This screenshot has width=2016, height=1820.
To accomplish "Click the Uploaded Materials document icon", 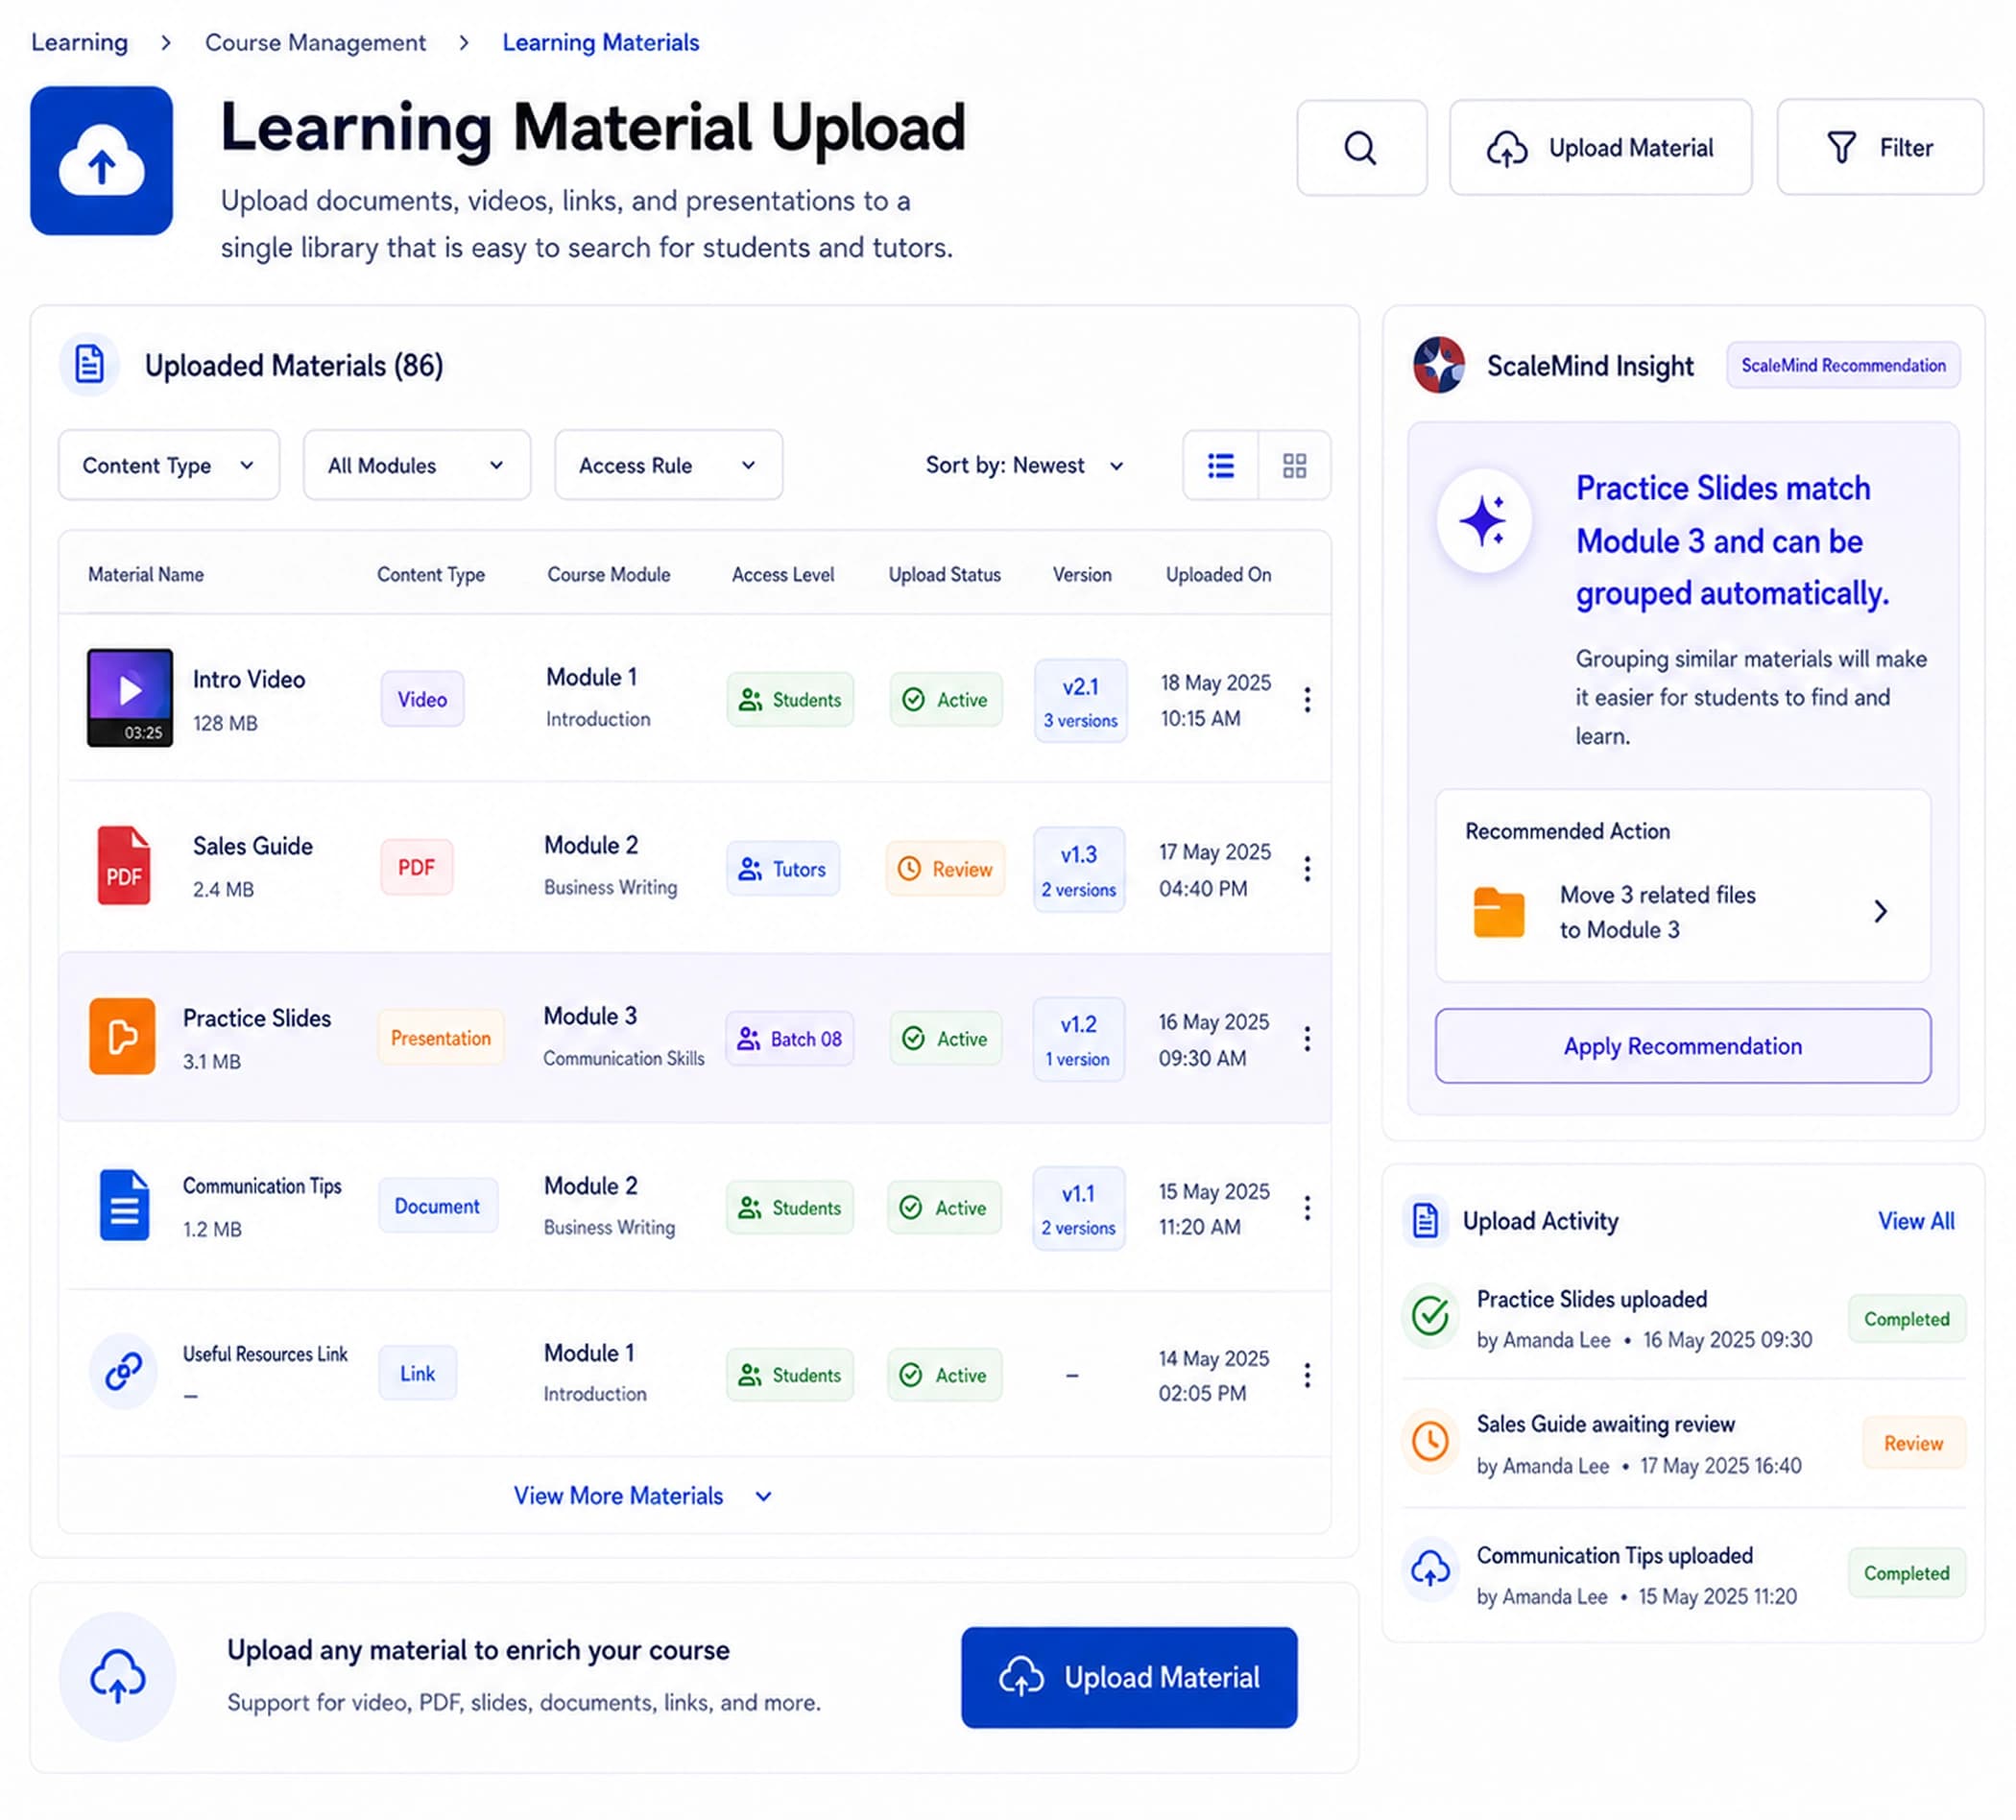I will (x=89, y=364).
